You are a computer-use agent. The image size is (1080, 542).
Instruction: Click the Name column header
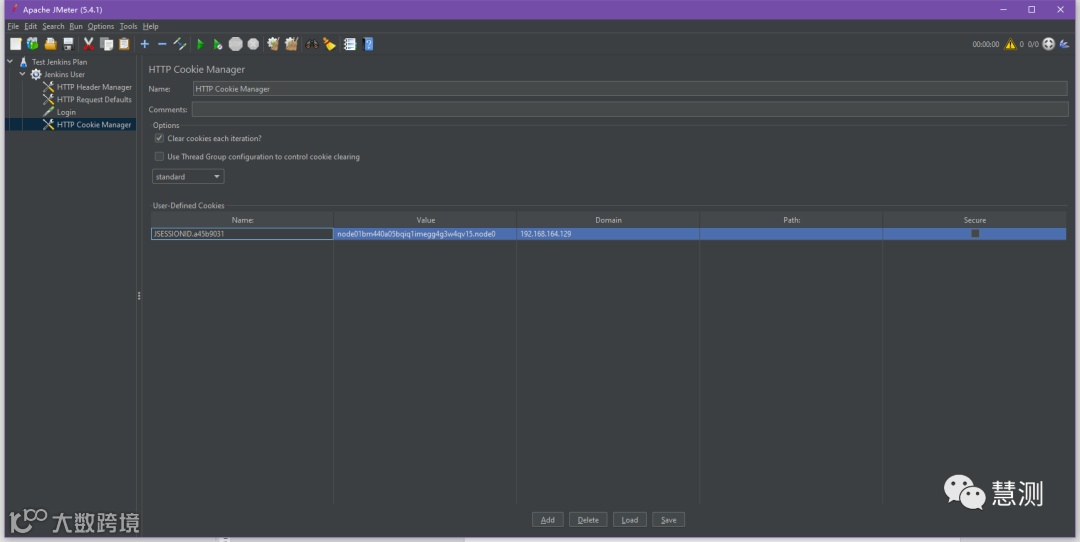pos(242,220)
